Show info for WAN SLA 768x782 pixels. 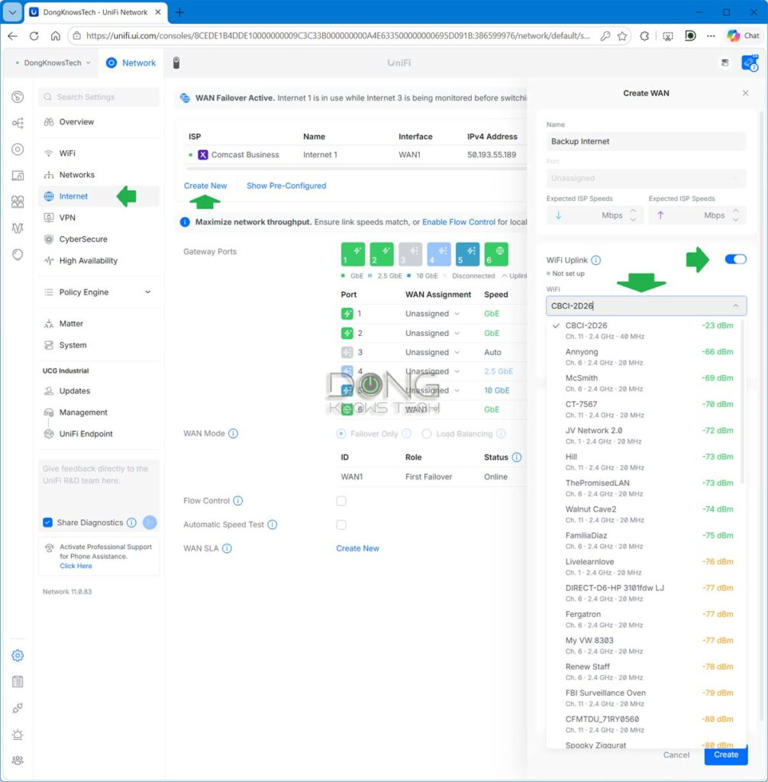point(227,549)
